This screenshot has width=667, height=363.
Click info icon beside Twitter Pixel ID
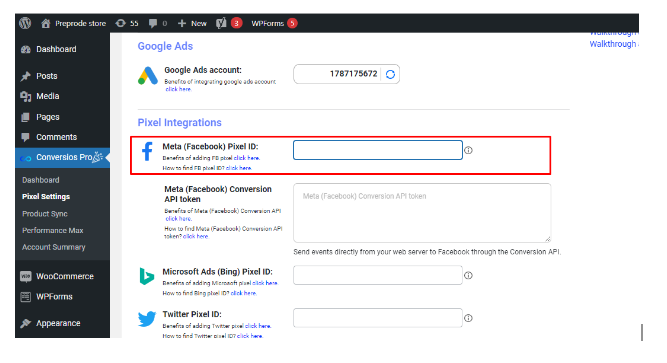[468, 318]
